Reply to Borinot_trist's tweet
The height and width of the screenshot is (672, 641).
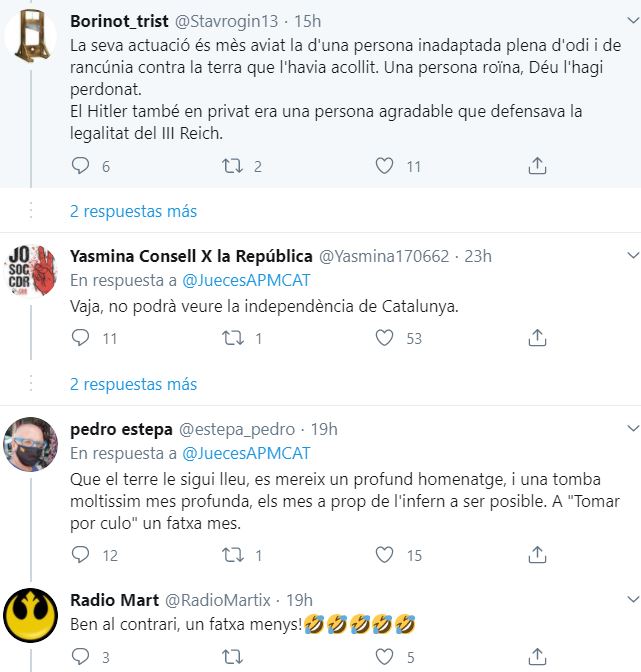point(82,166)
